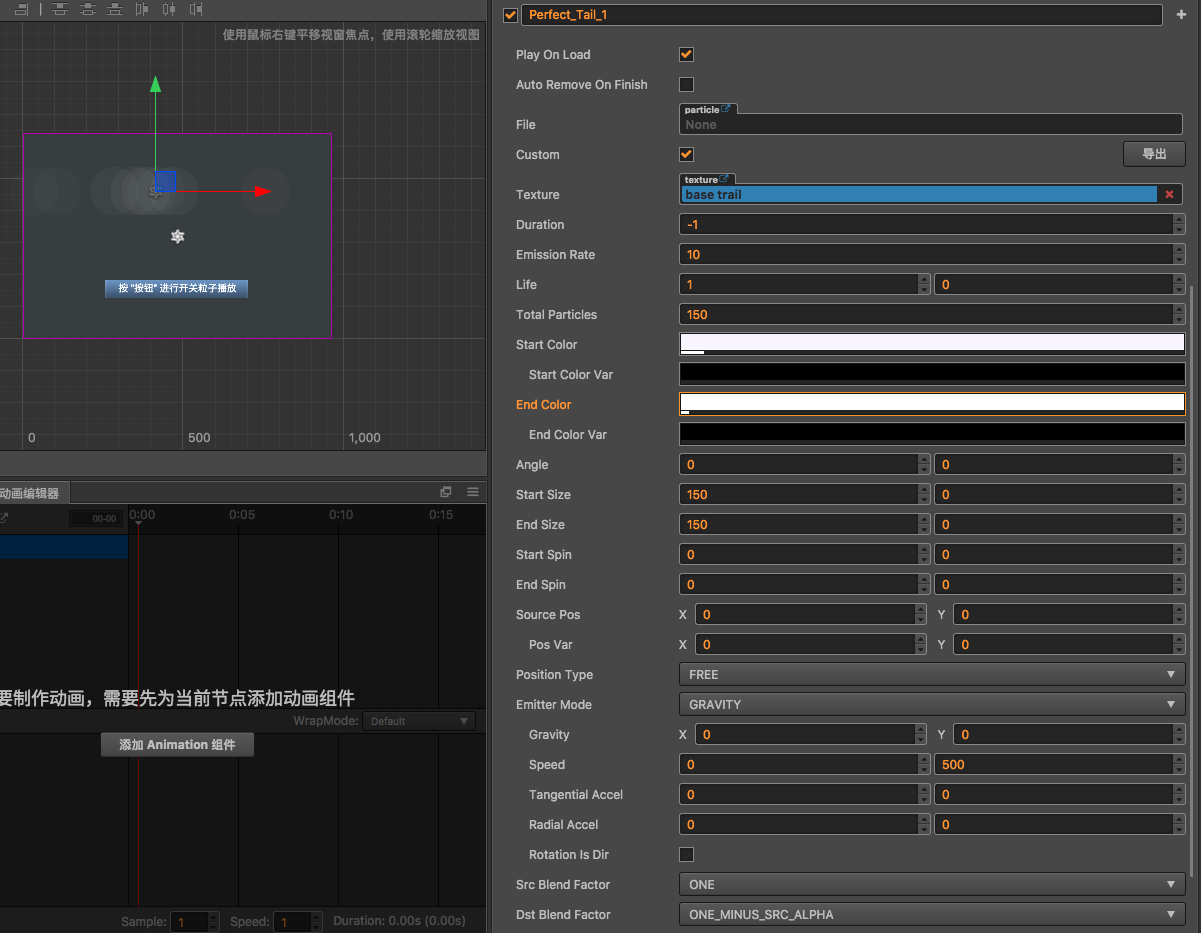Pop out the animation editor panel
The image size is (1201, 933).
446,492
